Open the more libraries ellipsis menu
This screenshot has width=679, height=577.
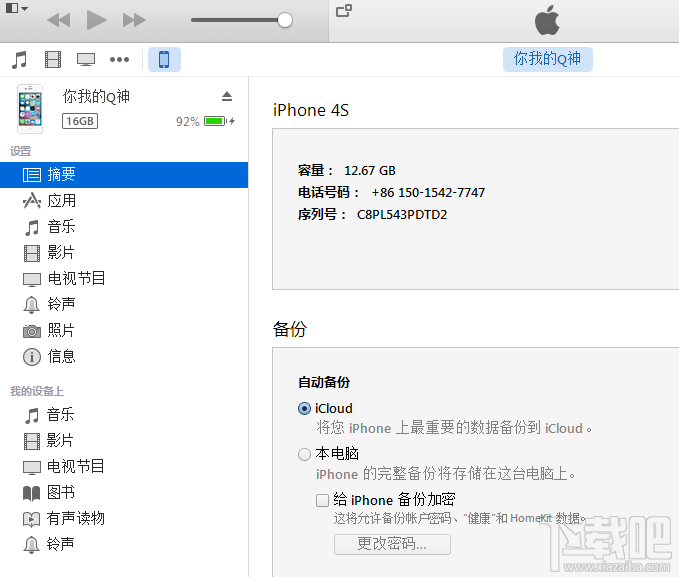(x=119, y=59)
